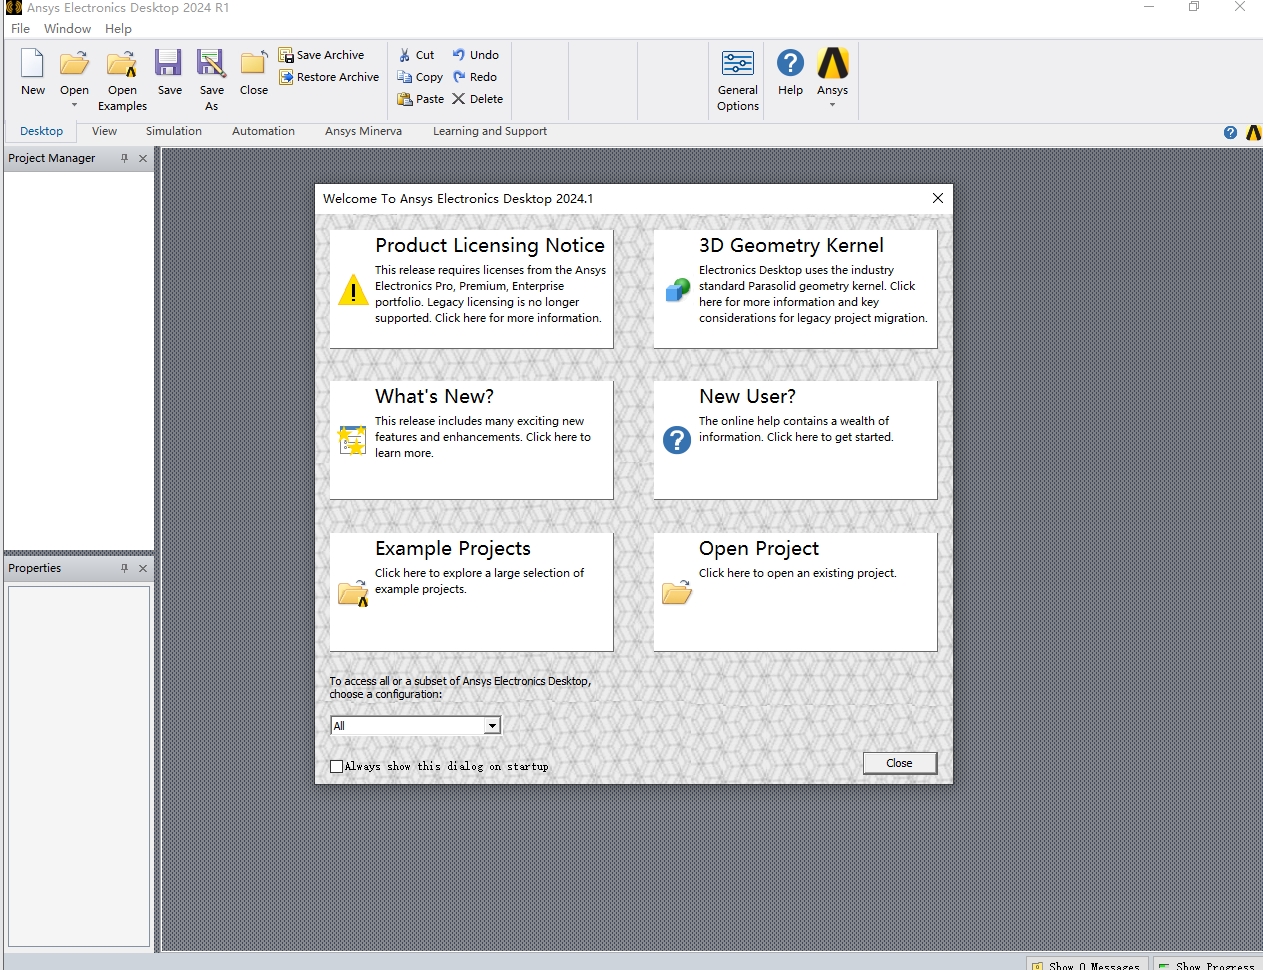The width and height of the screenshot is (1263, 970).
Task: Click the New project icon
Action: pos(33,65)
